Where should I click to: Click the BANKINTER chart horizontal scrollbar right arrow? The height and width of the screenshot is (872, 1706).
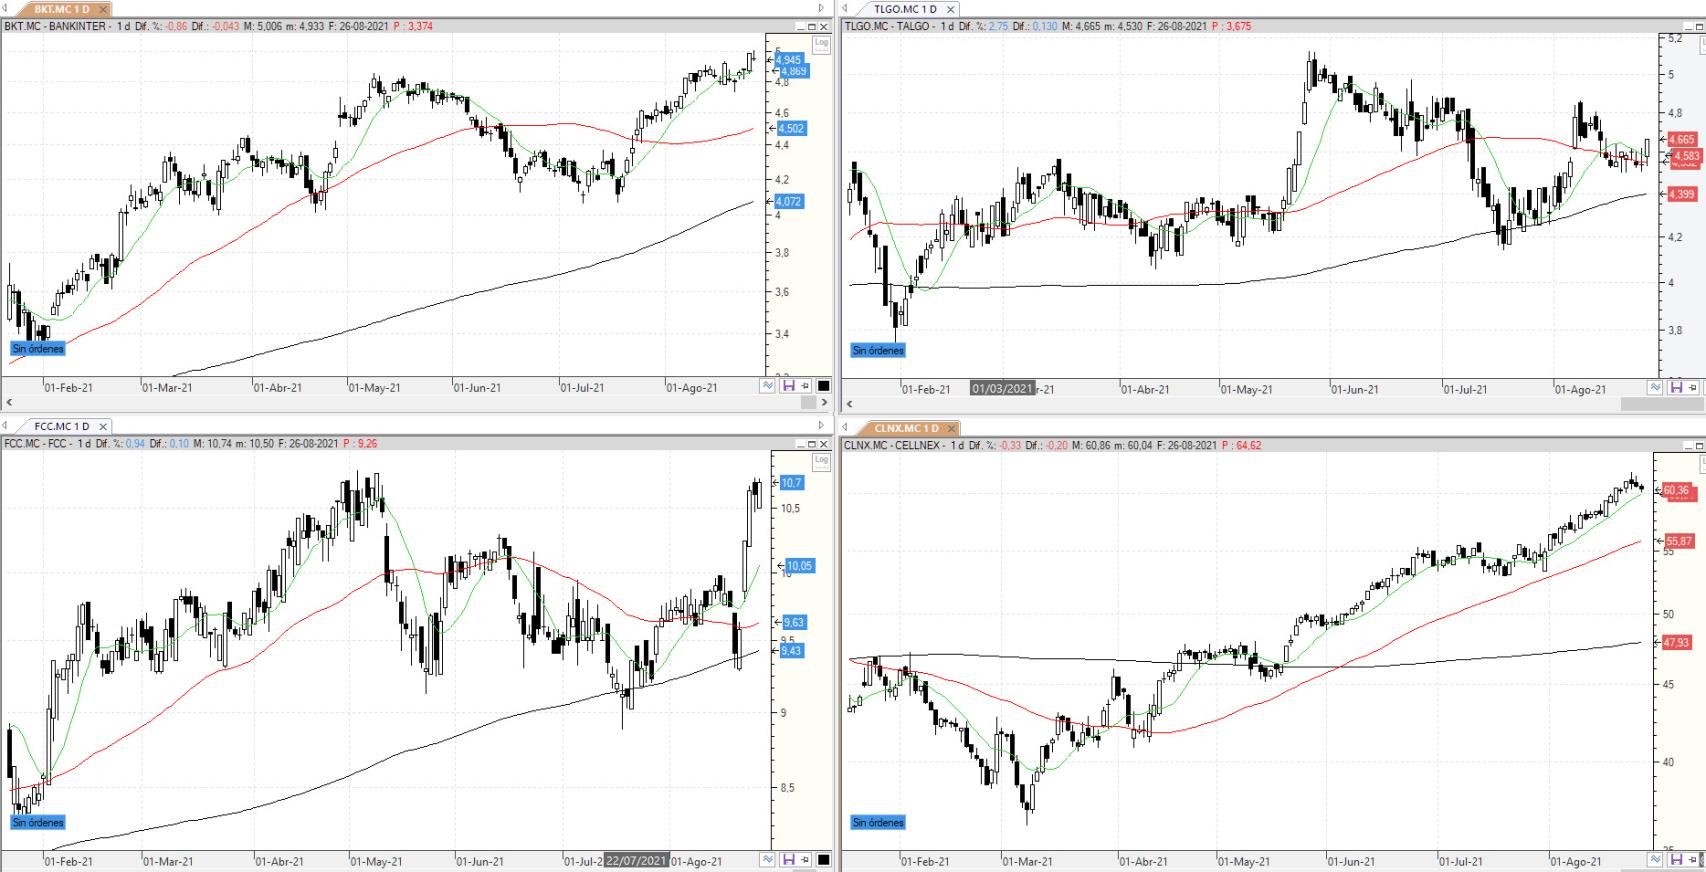(x=824, y=402)
